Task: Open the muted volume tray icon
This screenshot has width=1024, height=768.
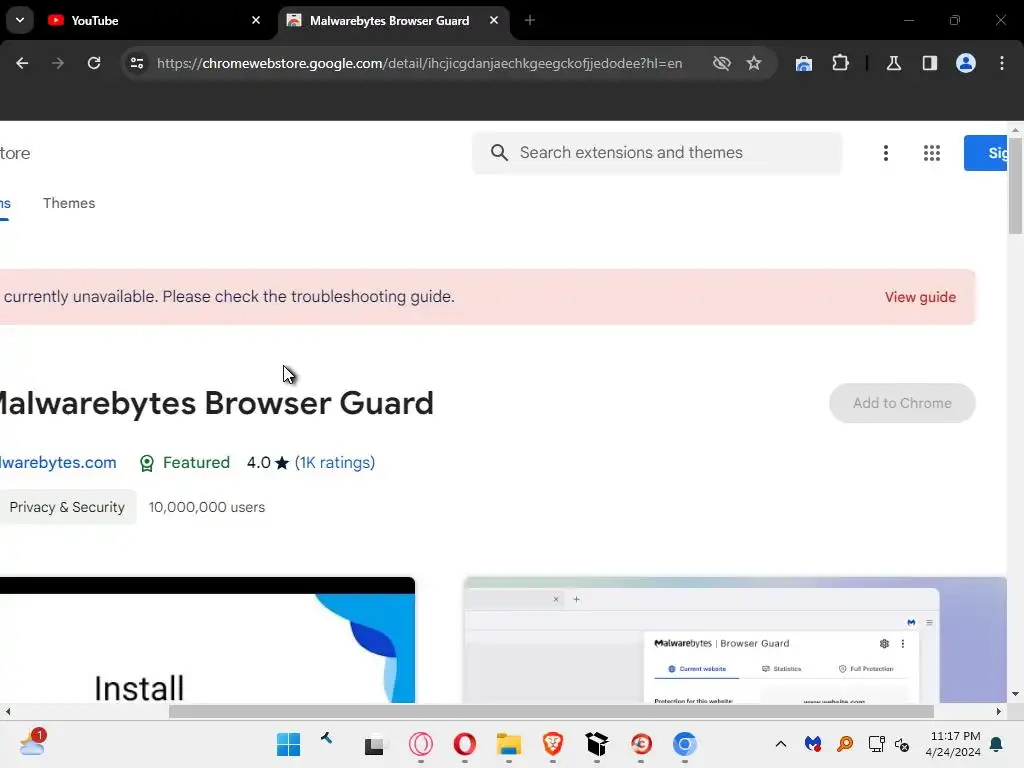Action: click(903, 744)
